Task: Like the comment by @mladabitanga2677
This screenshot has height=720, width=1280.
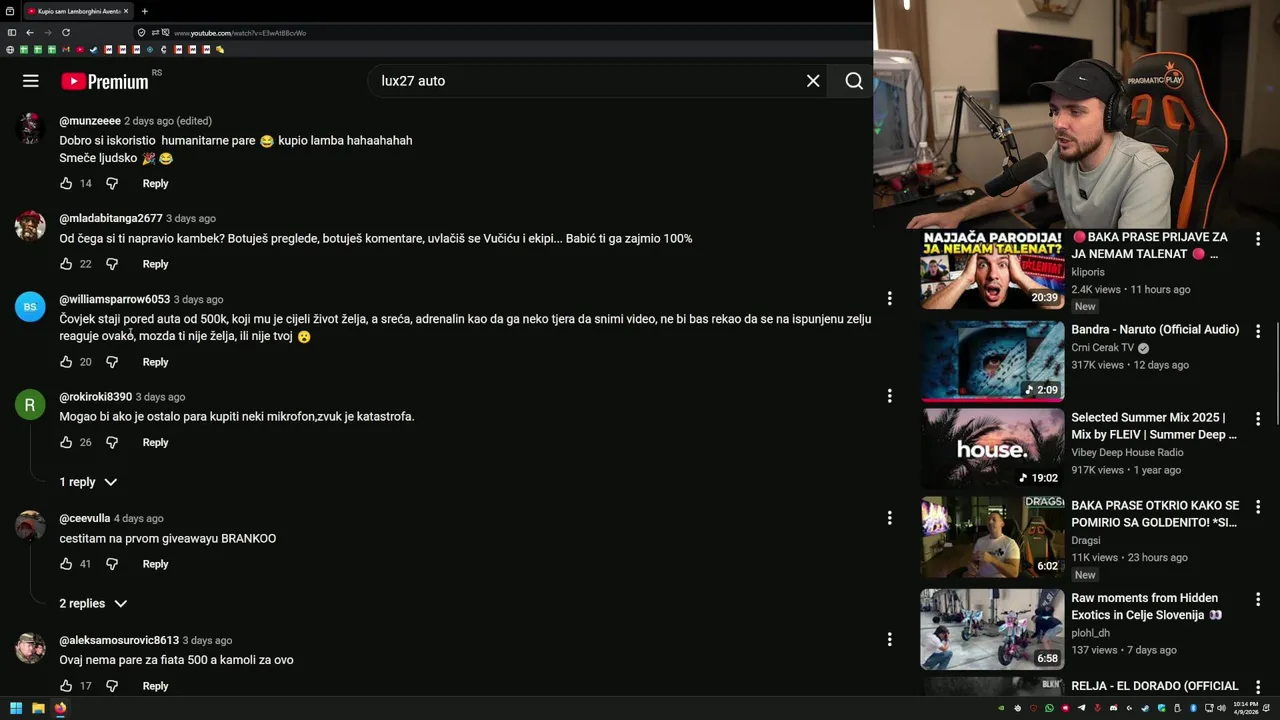Action: (x=66, y=264)
